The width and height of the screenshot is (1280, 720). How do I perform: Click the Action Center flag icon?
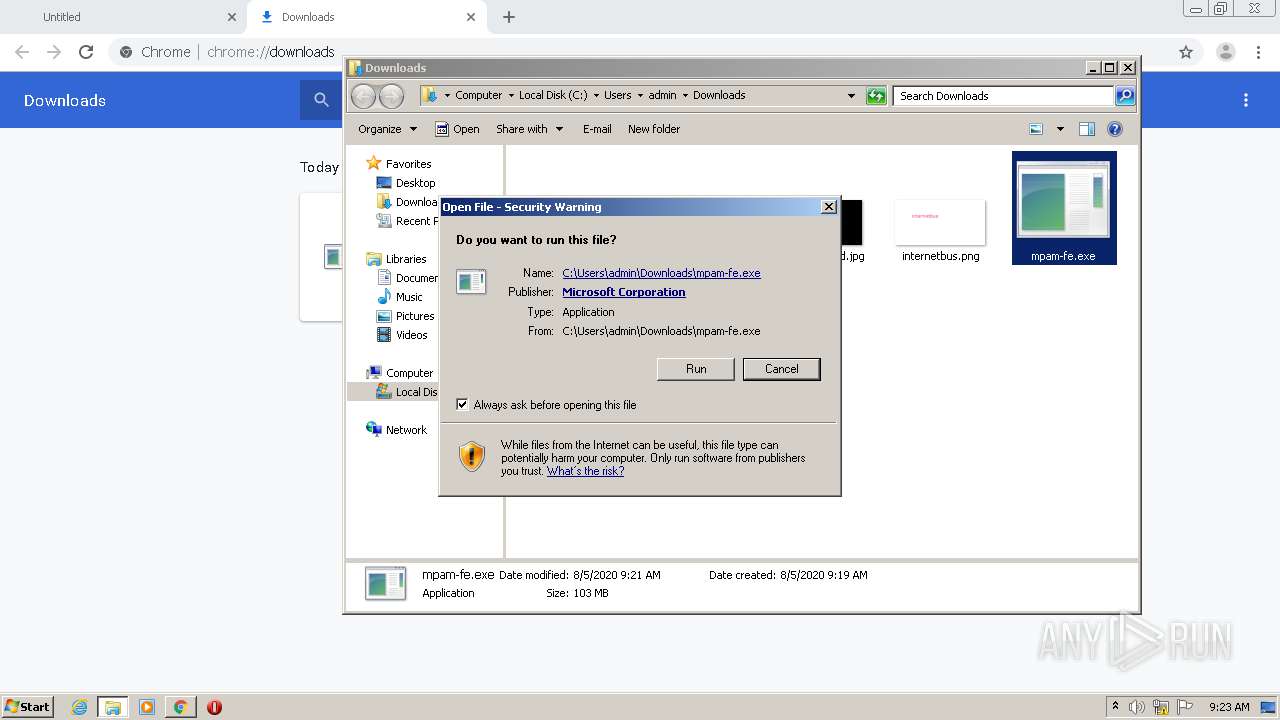1185,707
